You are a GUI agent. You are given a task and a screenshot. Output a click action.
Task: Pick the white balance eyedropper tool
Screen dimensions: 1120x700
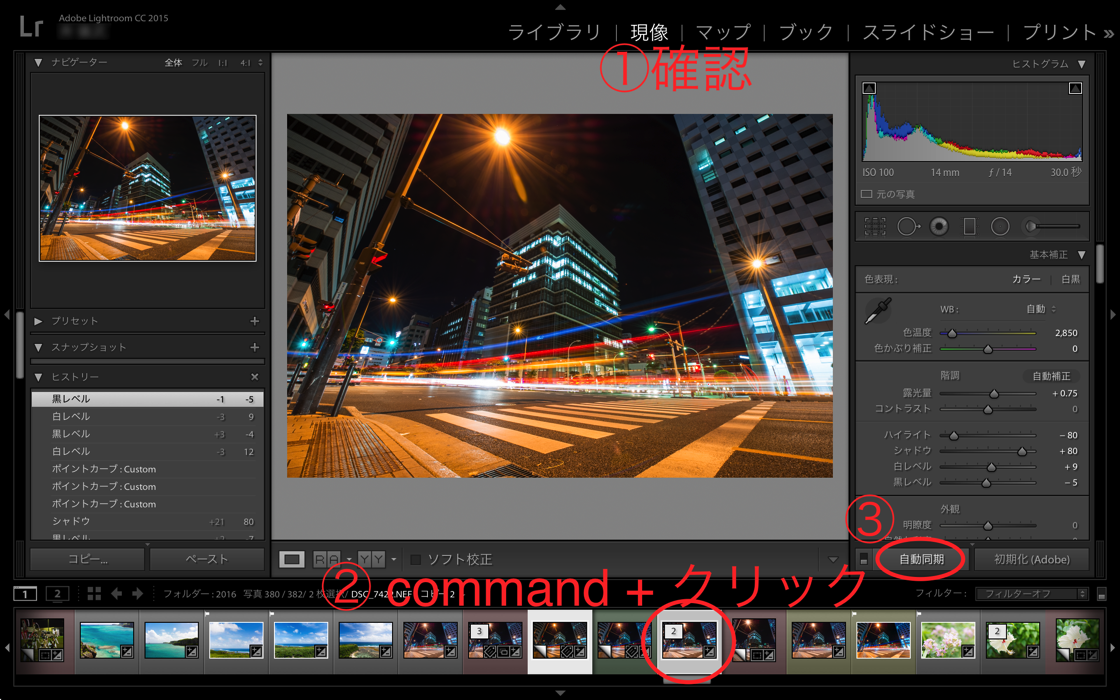tap(877, 312)
